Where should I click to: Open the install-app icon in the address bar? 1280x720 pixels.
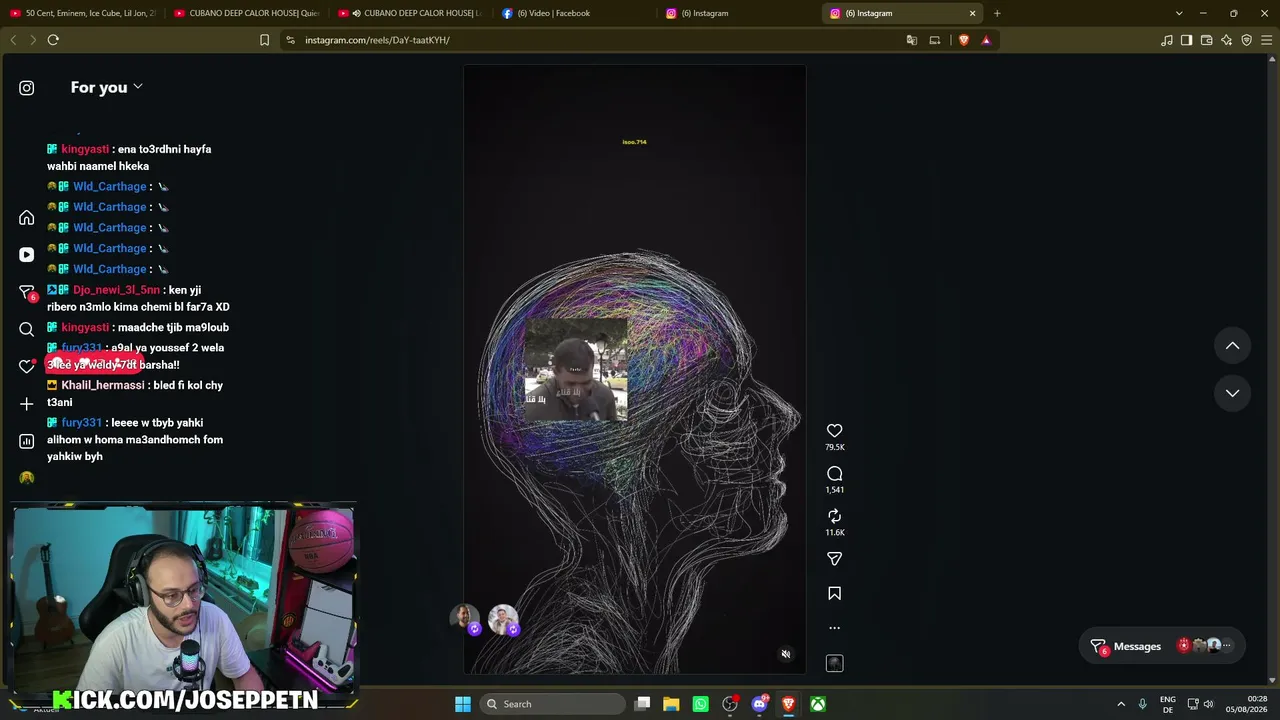935,40
